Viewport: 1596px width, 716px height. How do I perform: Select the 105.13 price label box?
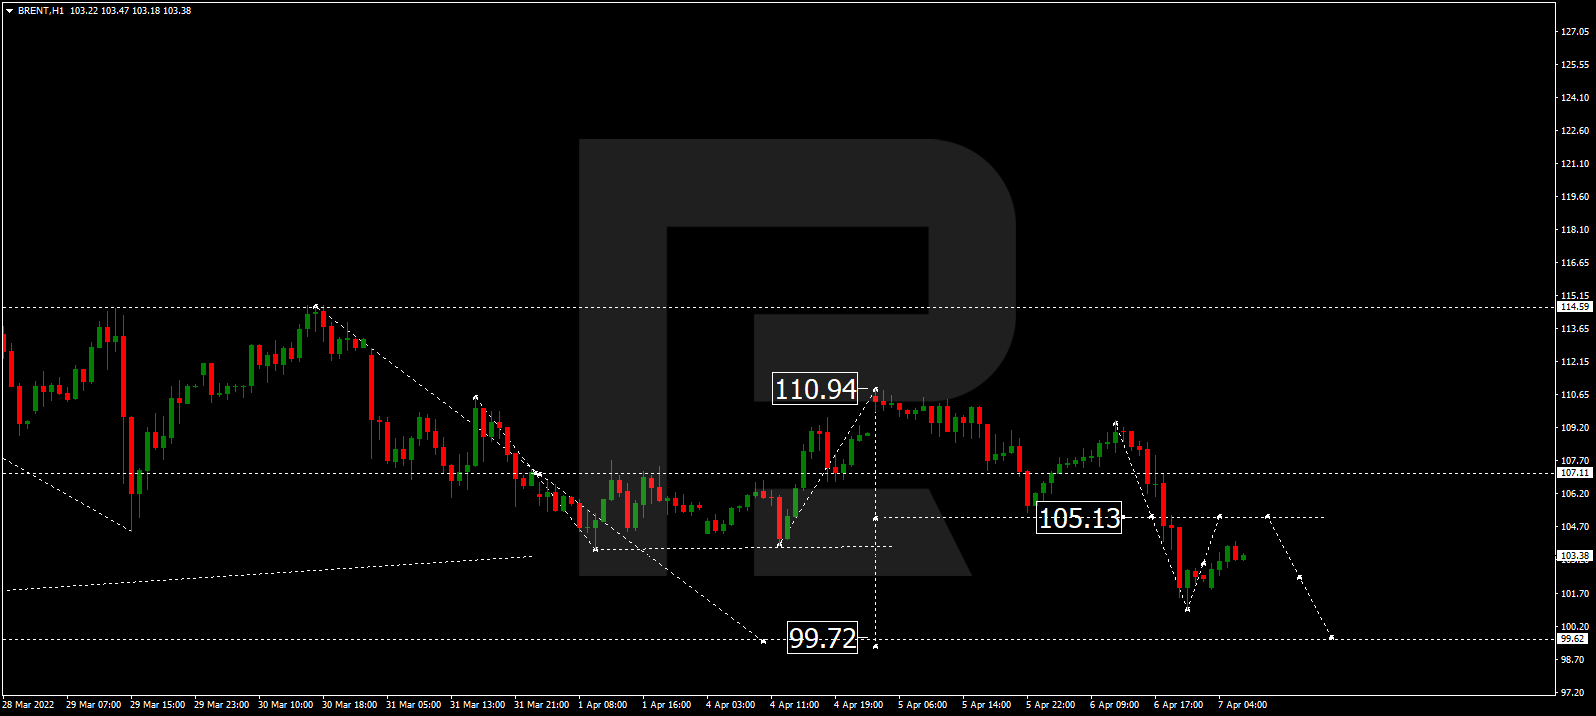[1079, 518]
